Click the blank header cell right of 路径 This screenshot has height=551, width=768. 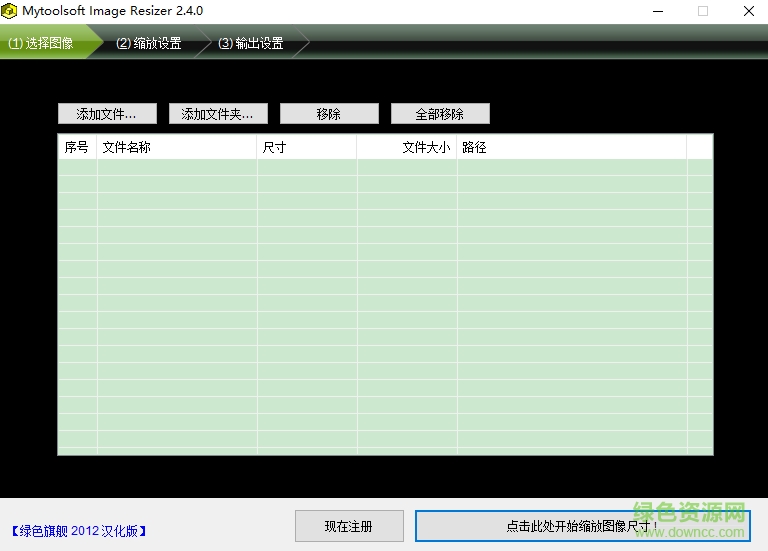point(699,147)
